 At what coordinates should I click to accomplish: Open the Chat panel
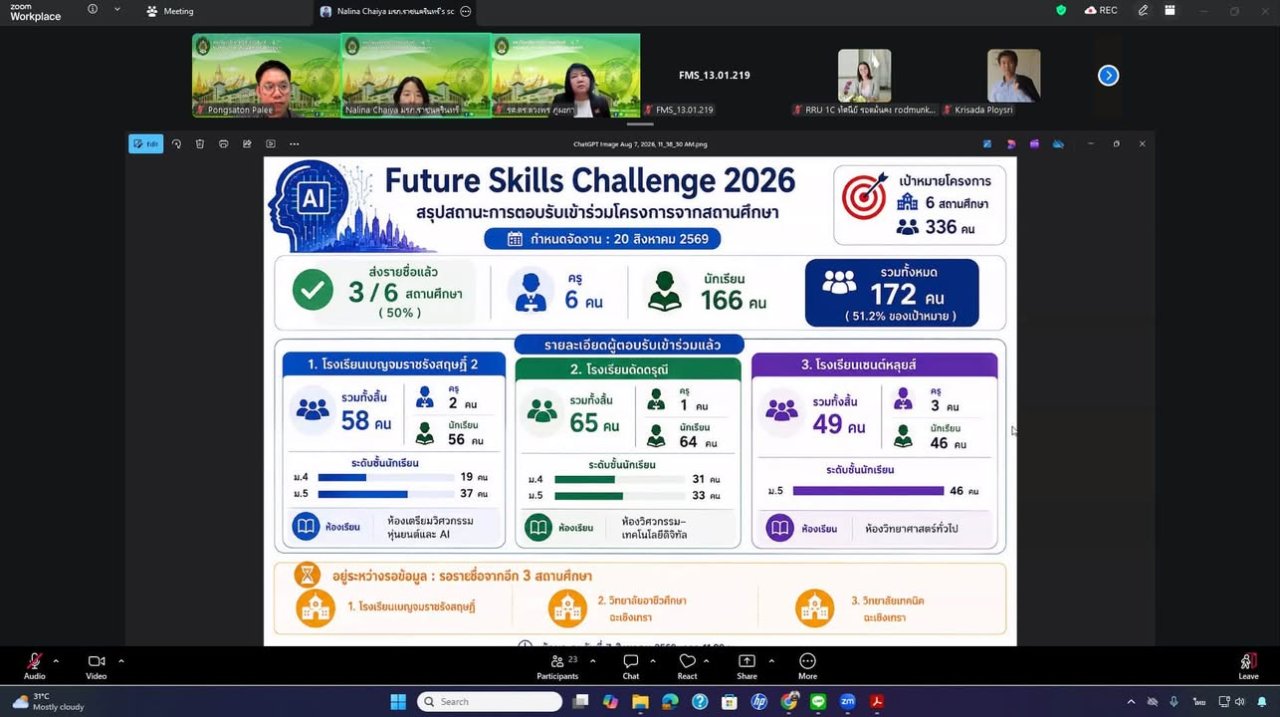(x=631, y=666)
